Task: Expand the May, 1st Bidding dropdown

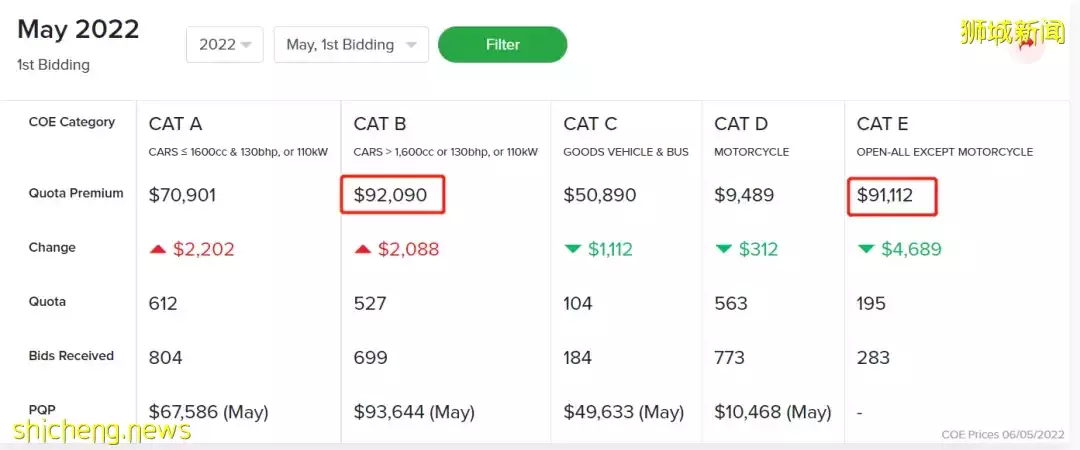Action: (351, 45)
